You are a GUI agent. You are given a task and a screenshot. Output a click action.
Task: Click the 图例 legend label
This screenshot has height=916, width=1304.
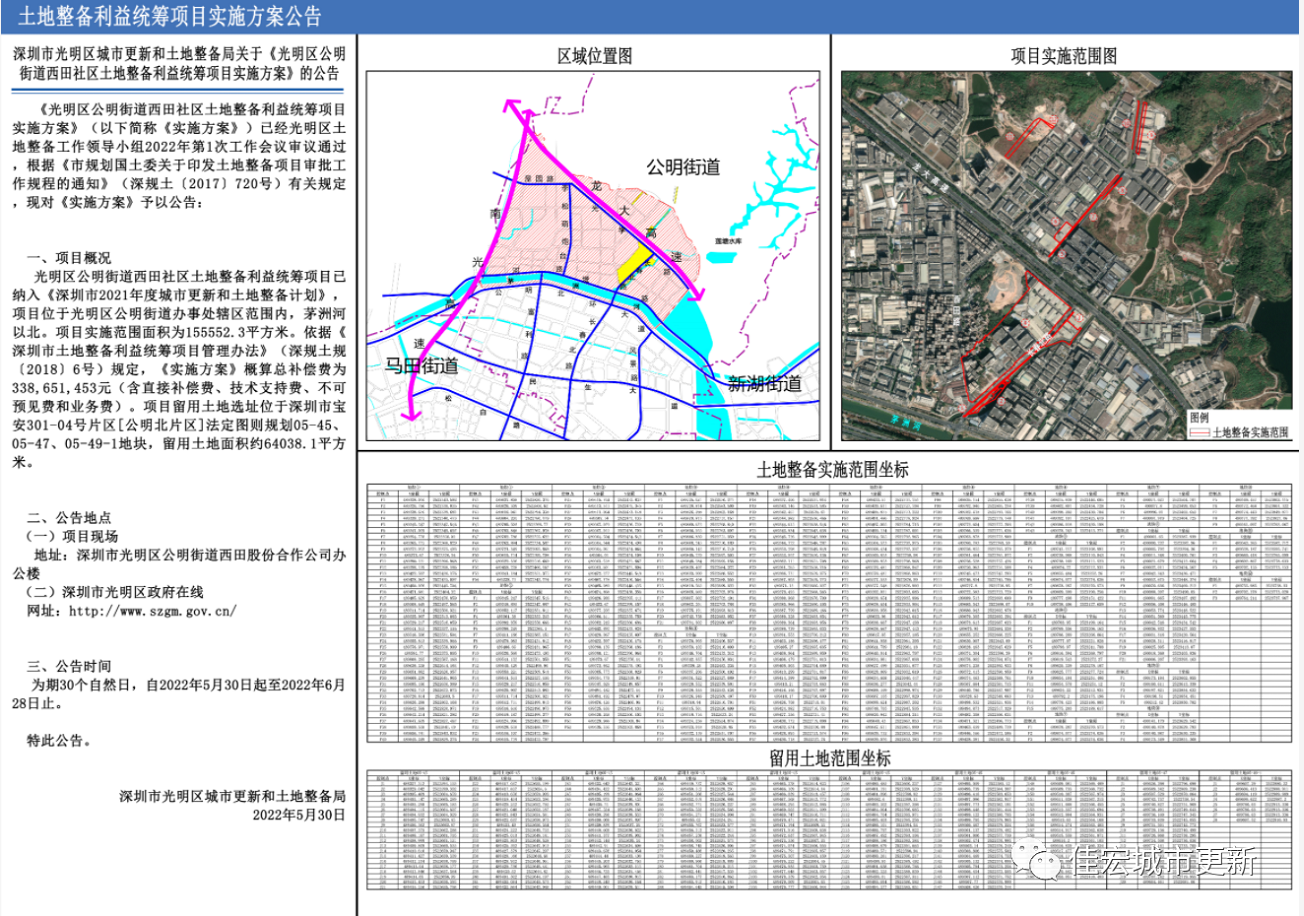point(1199,417)
